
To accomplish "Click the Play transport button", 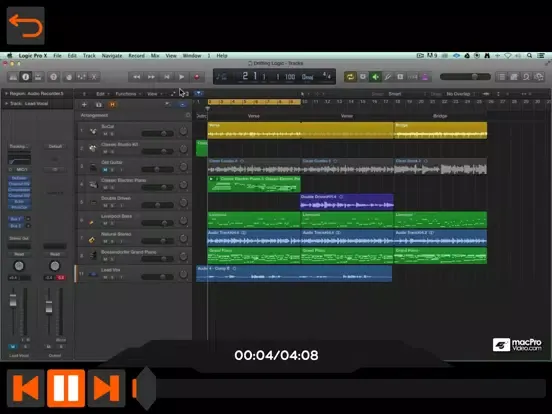I will [x=182, y=77].
